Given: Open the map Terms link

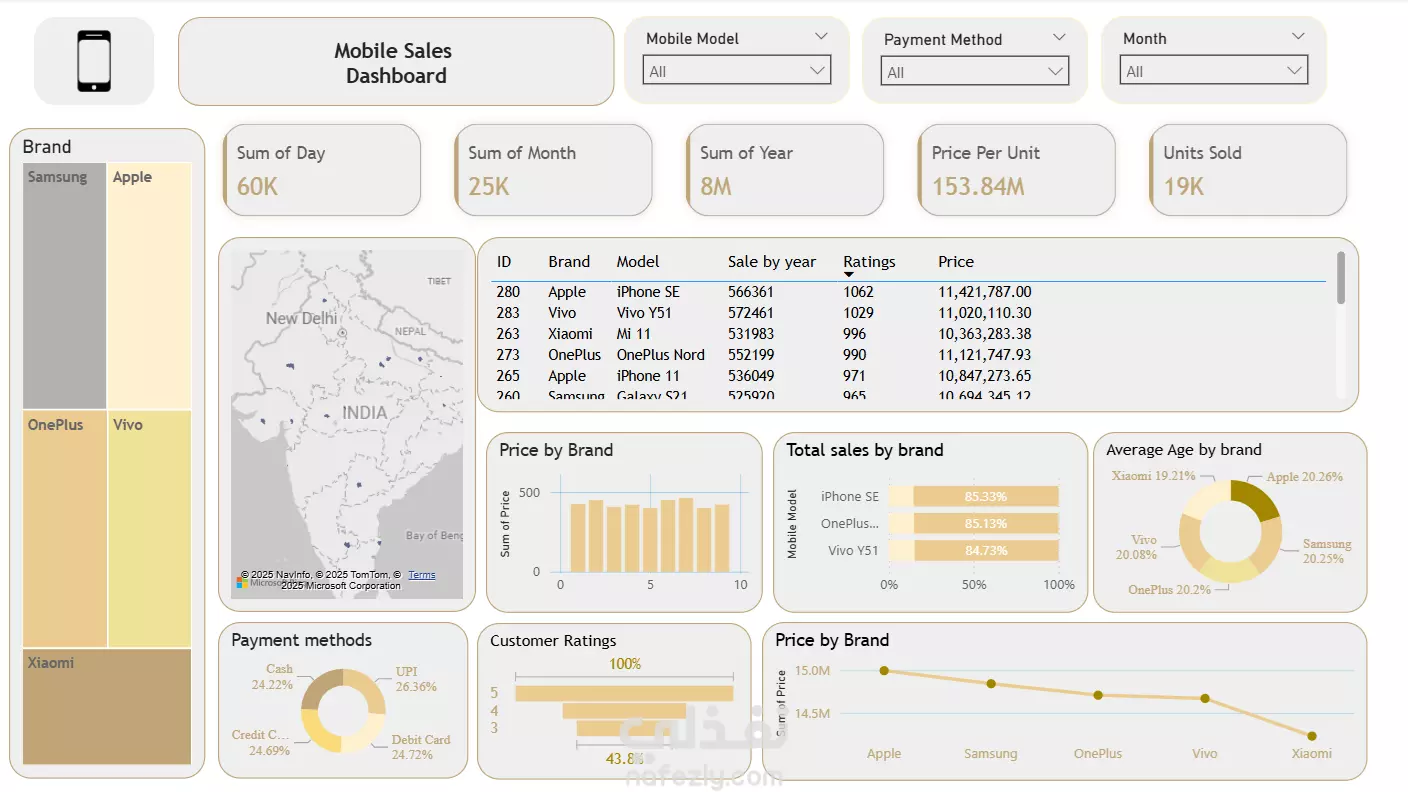Looking at the screenshot, I should (421, 575).
